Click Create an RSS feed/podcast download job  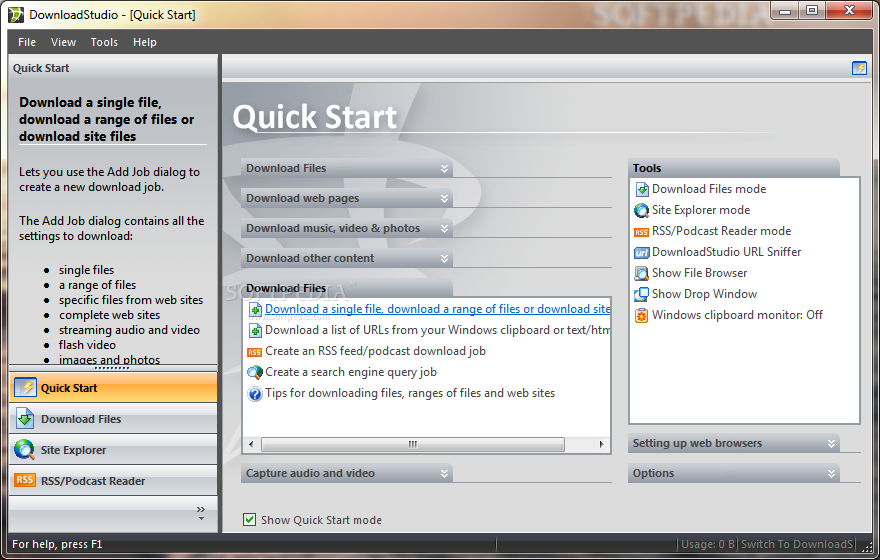point(375,351)
